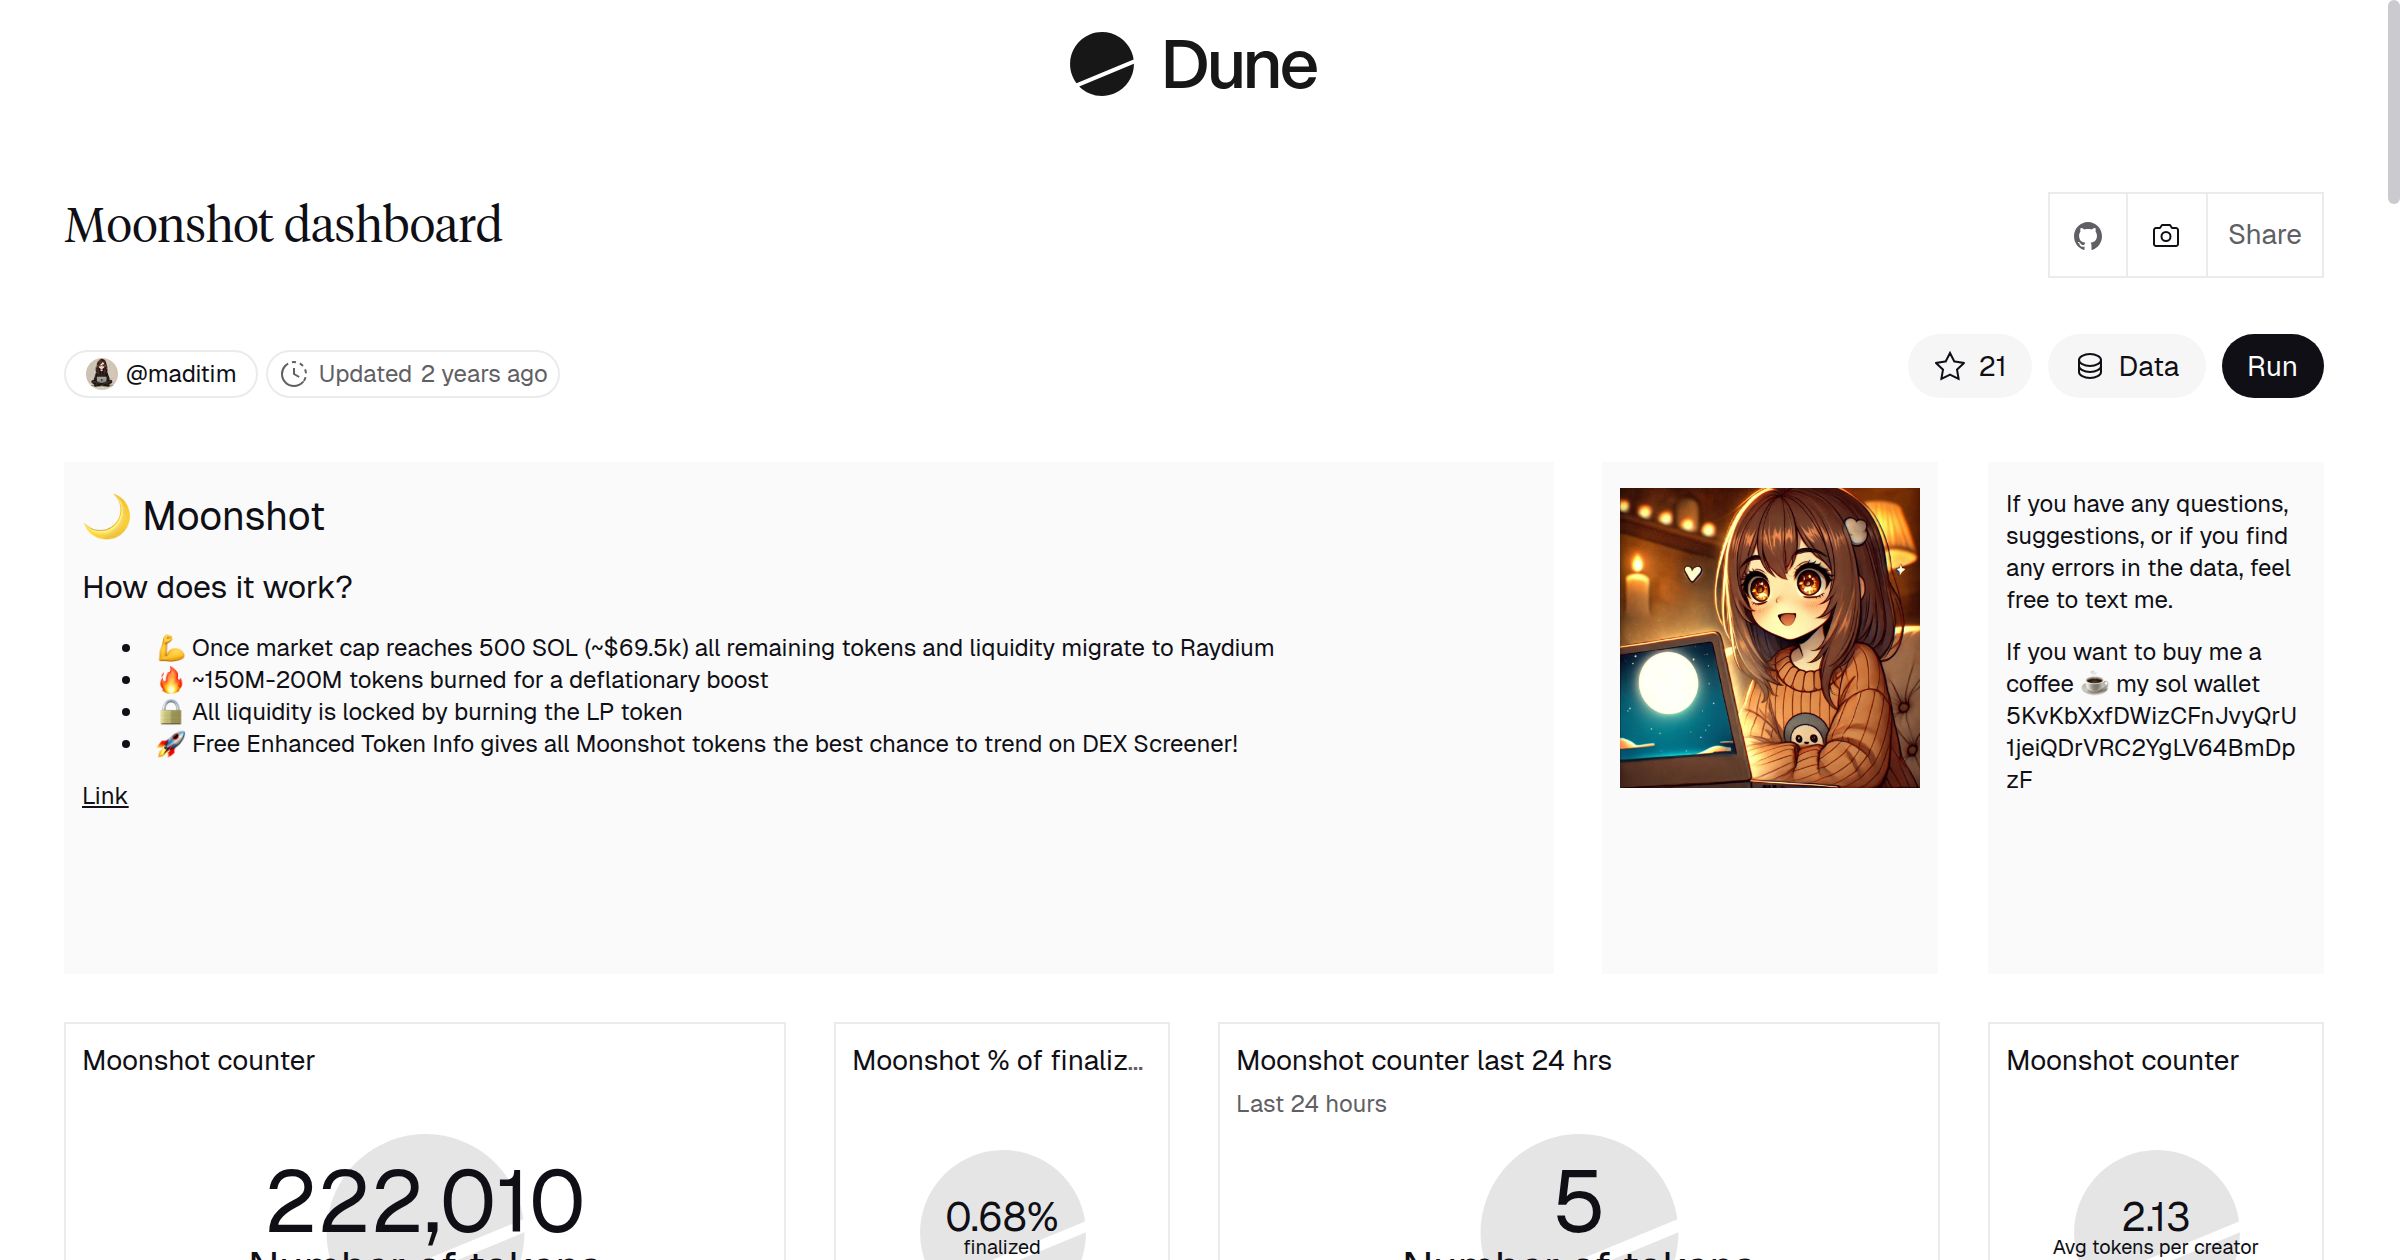2400x1260 pixels.
Task: Click the Run button
Action: [2272, 366]
